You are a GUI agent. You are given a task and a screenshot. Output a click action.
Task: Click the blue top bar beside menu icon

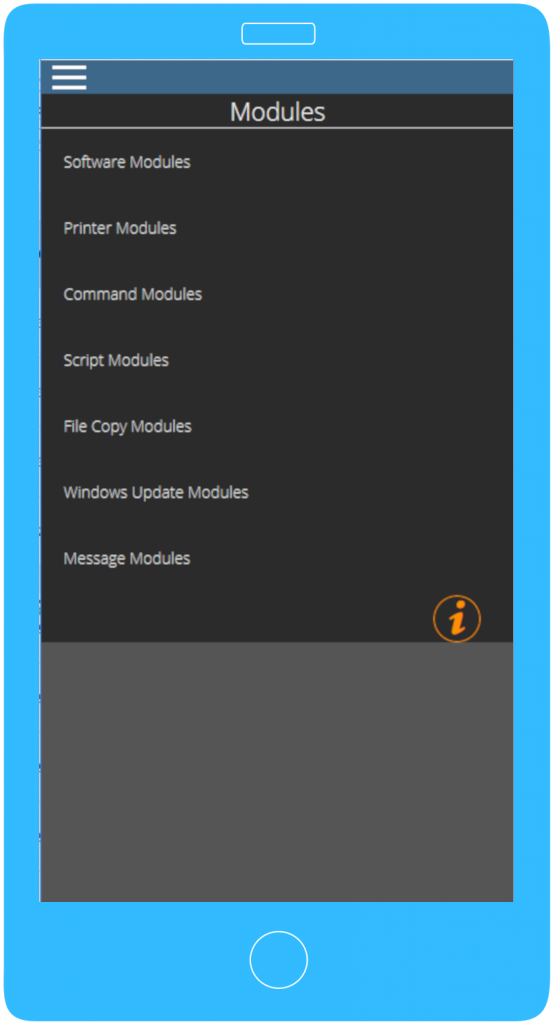(300, 77)
